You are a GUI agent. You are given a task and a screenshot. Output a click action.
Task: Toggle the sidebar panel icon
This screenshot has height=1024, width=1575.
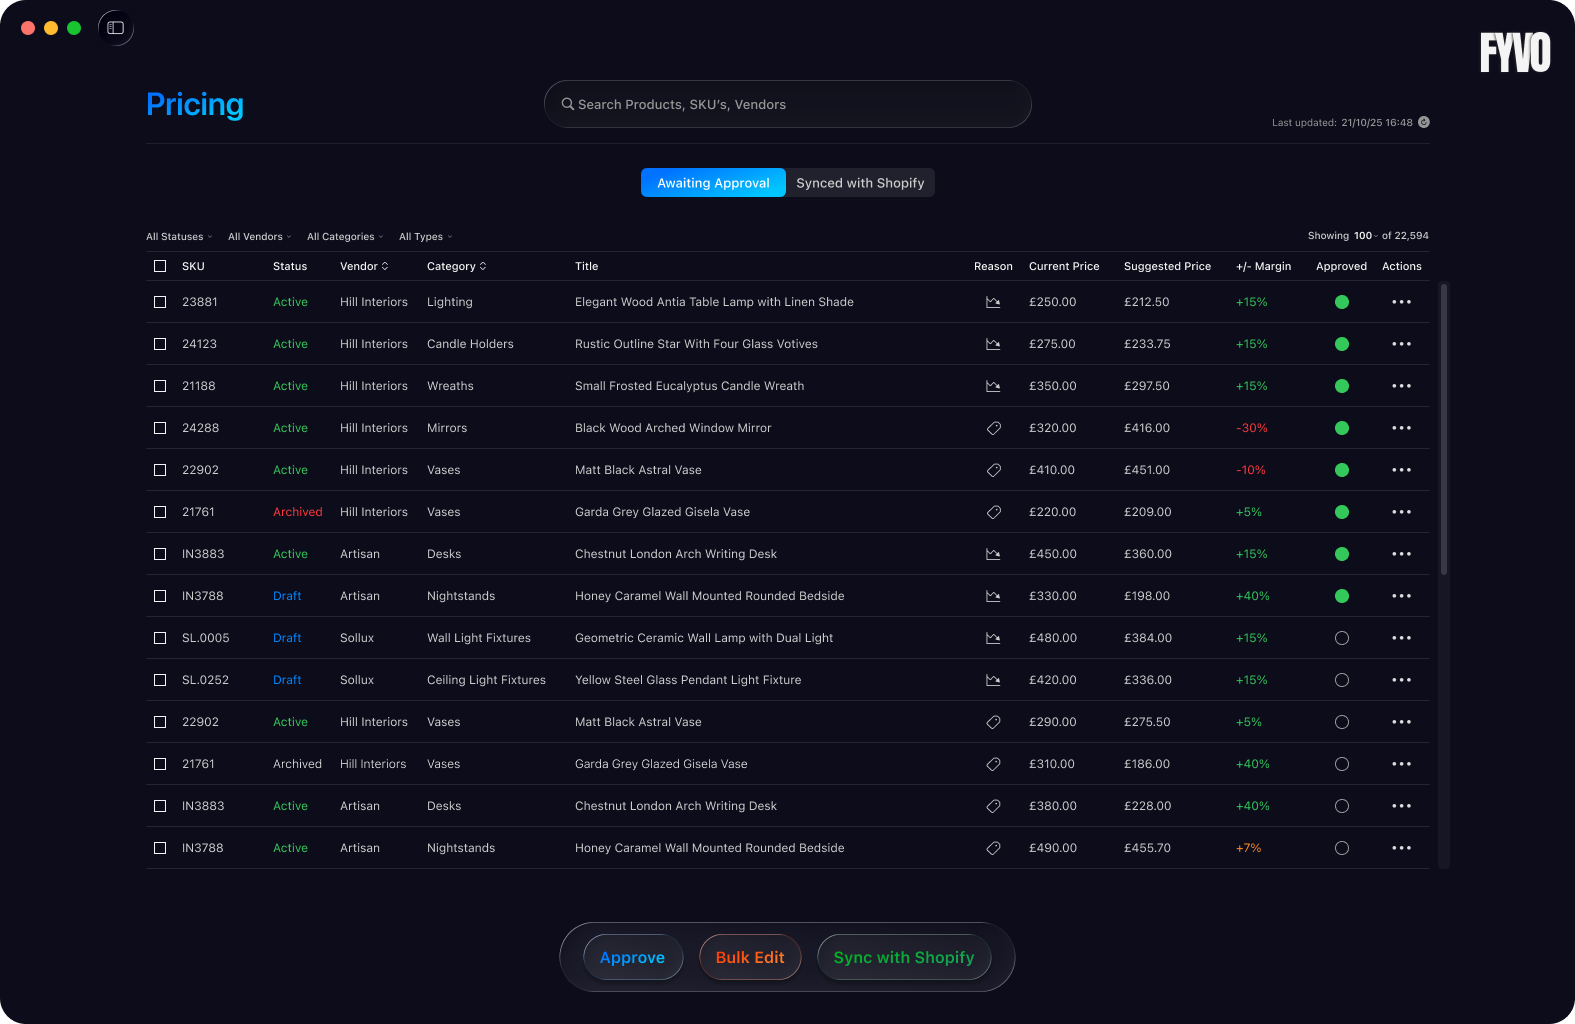point(116,28)
